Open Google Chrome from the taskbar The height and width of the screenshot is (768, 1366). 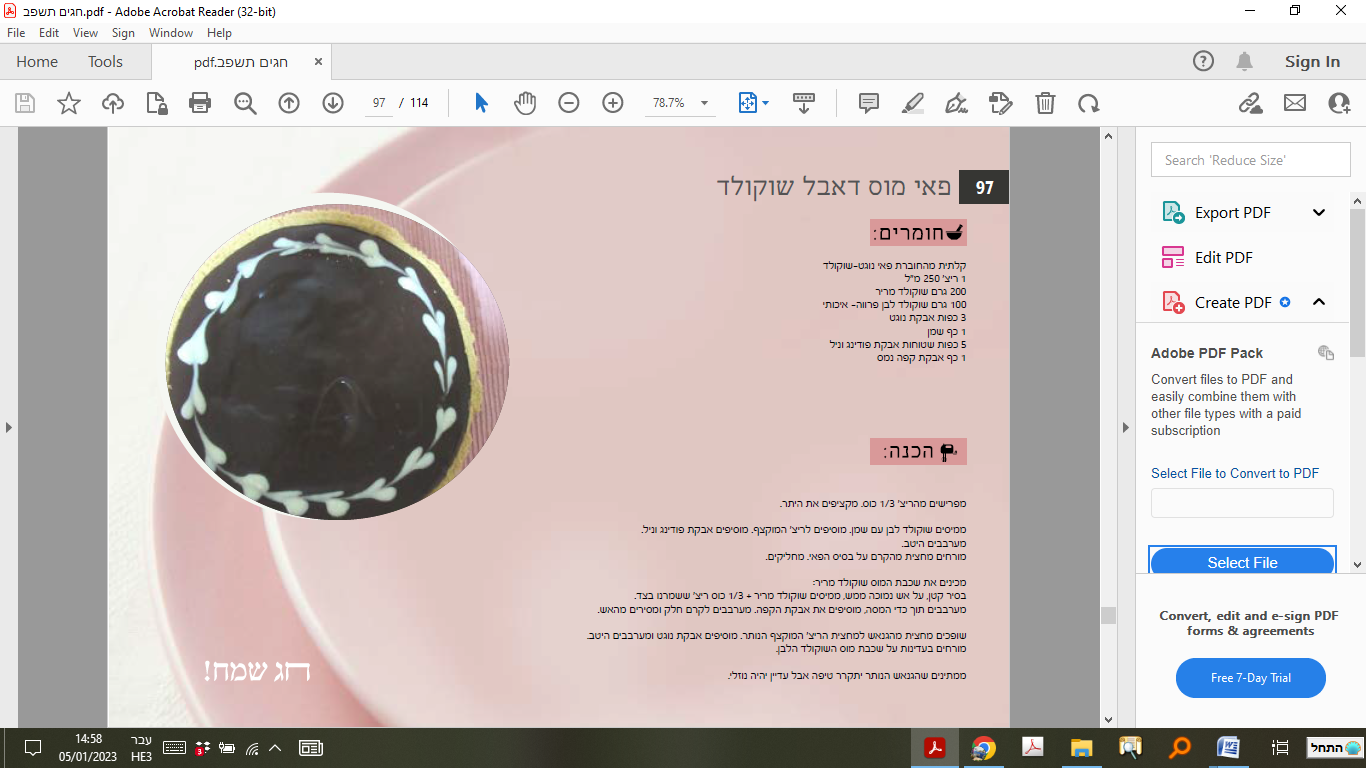pyautogui.click(x=984, y=748)
